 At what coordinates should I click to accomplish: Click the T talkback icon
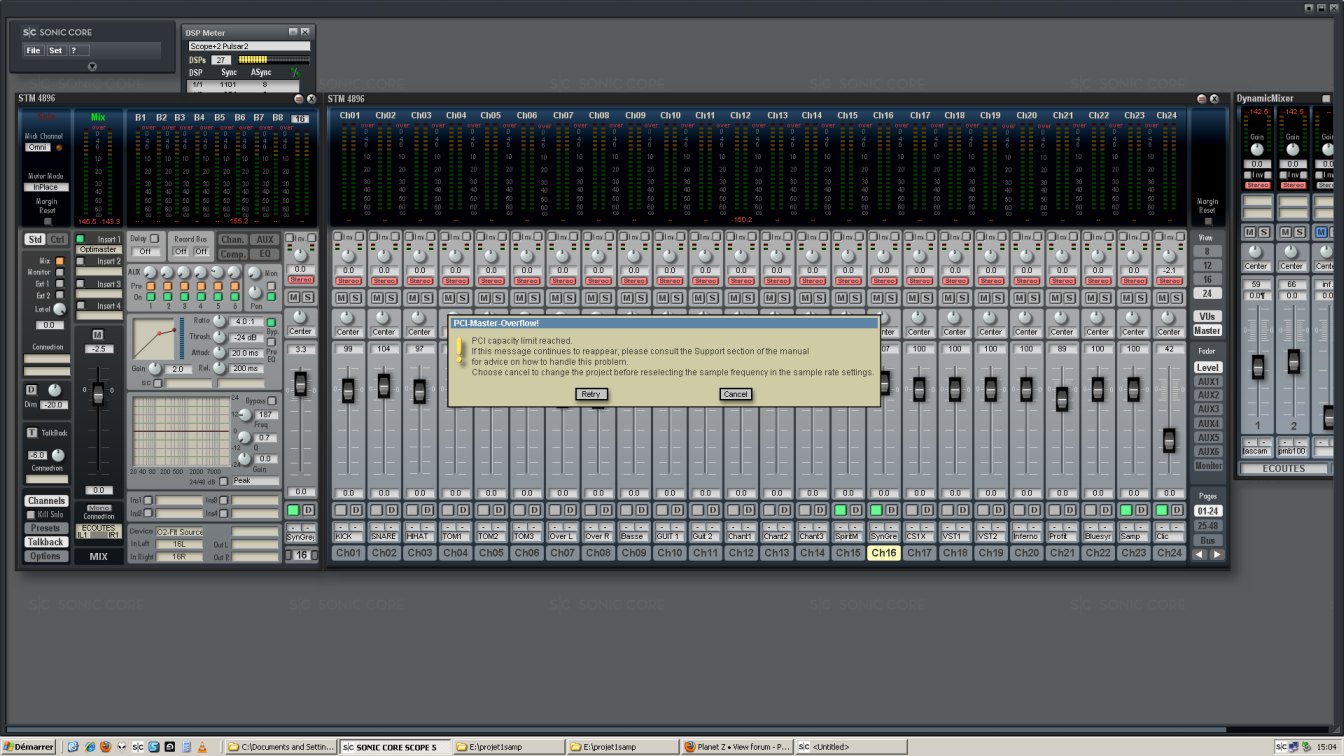pos(31,432)
